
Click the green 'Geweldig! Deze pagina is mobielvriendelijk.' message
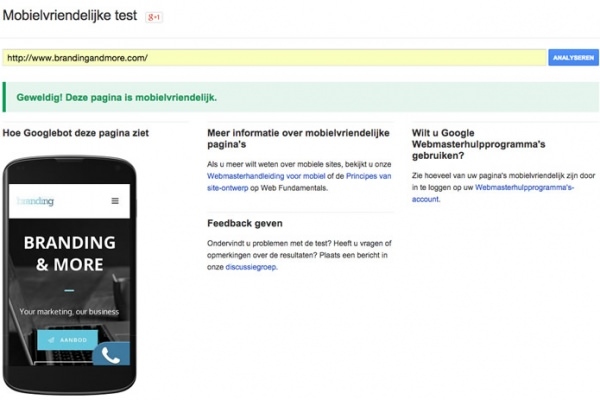click(x=117, y=97)
